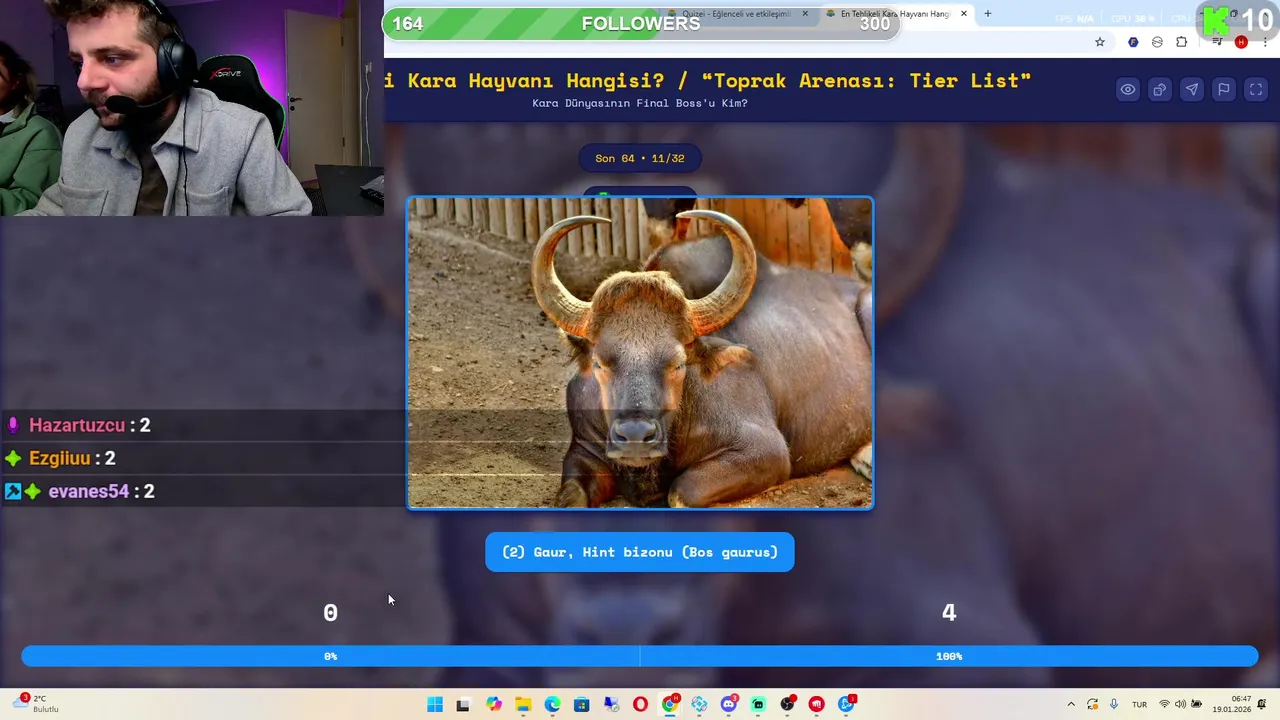Open Opera browser from the taskbar
Screen dimensions: 1280x720
click(640, 705)
